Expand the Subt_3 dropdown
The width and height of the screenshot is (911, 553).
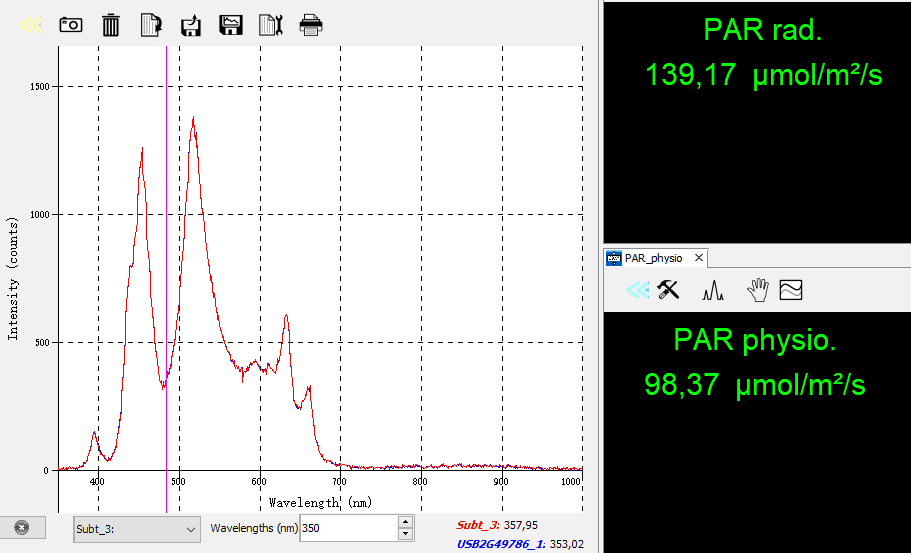click(191, 528)
